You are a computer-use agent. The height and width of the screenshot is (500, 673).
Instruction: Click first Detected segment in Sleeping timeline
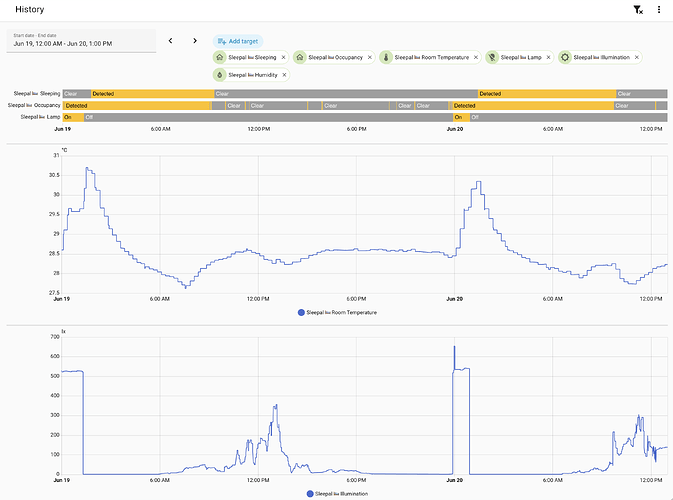pos(152,94)
